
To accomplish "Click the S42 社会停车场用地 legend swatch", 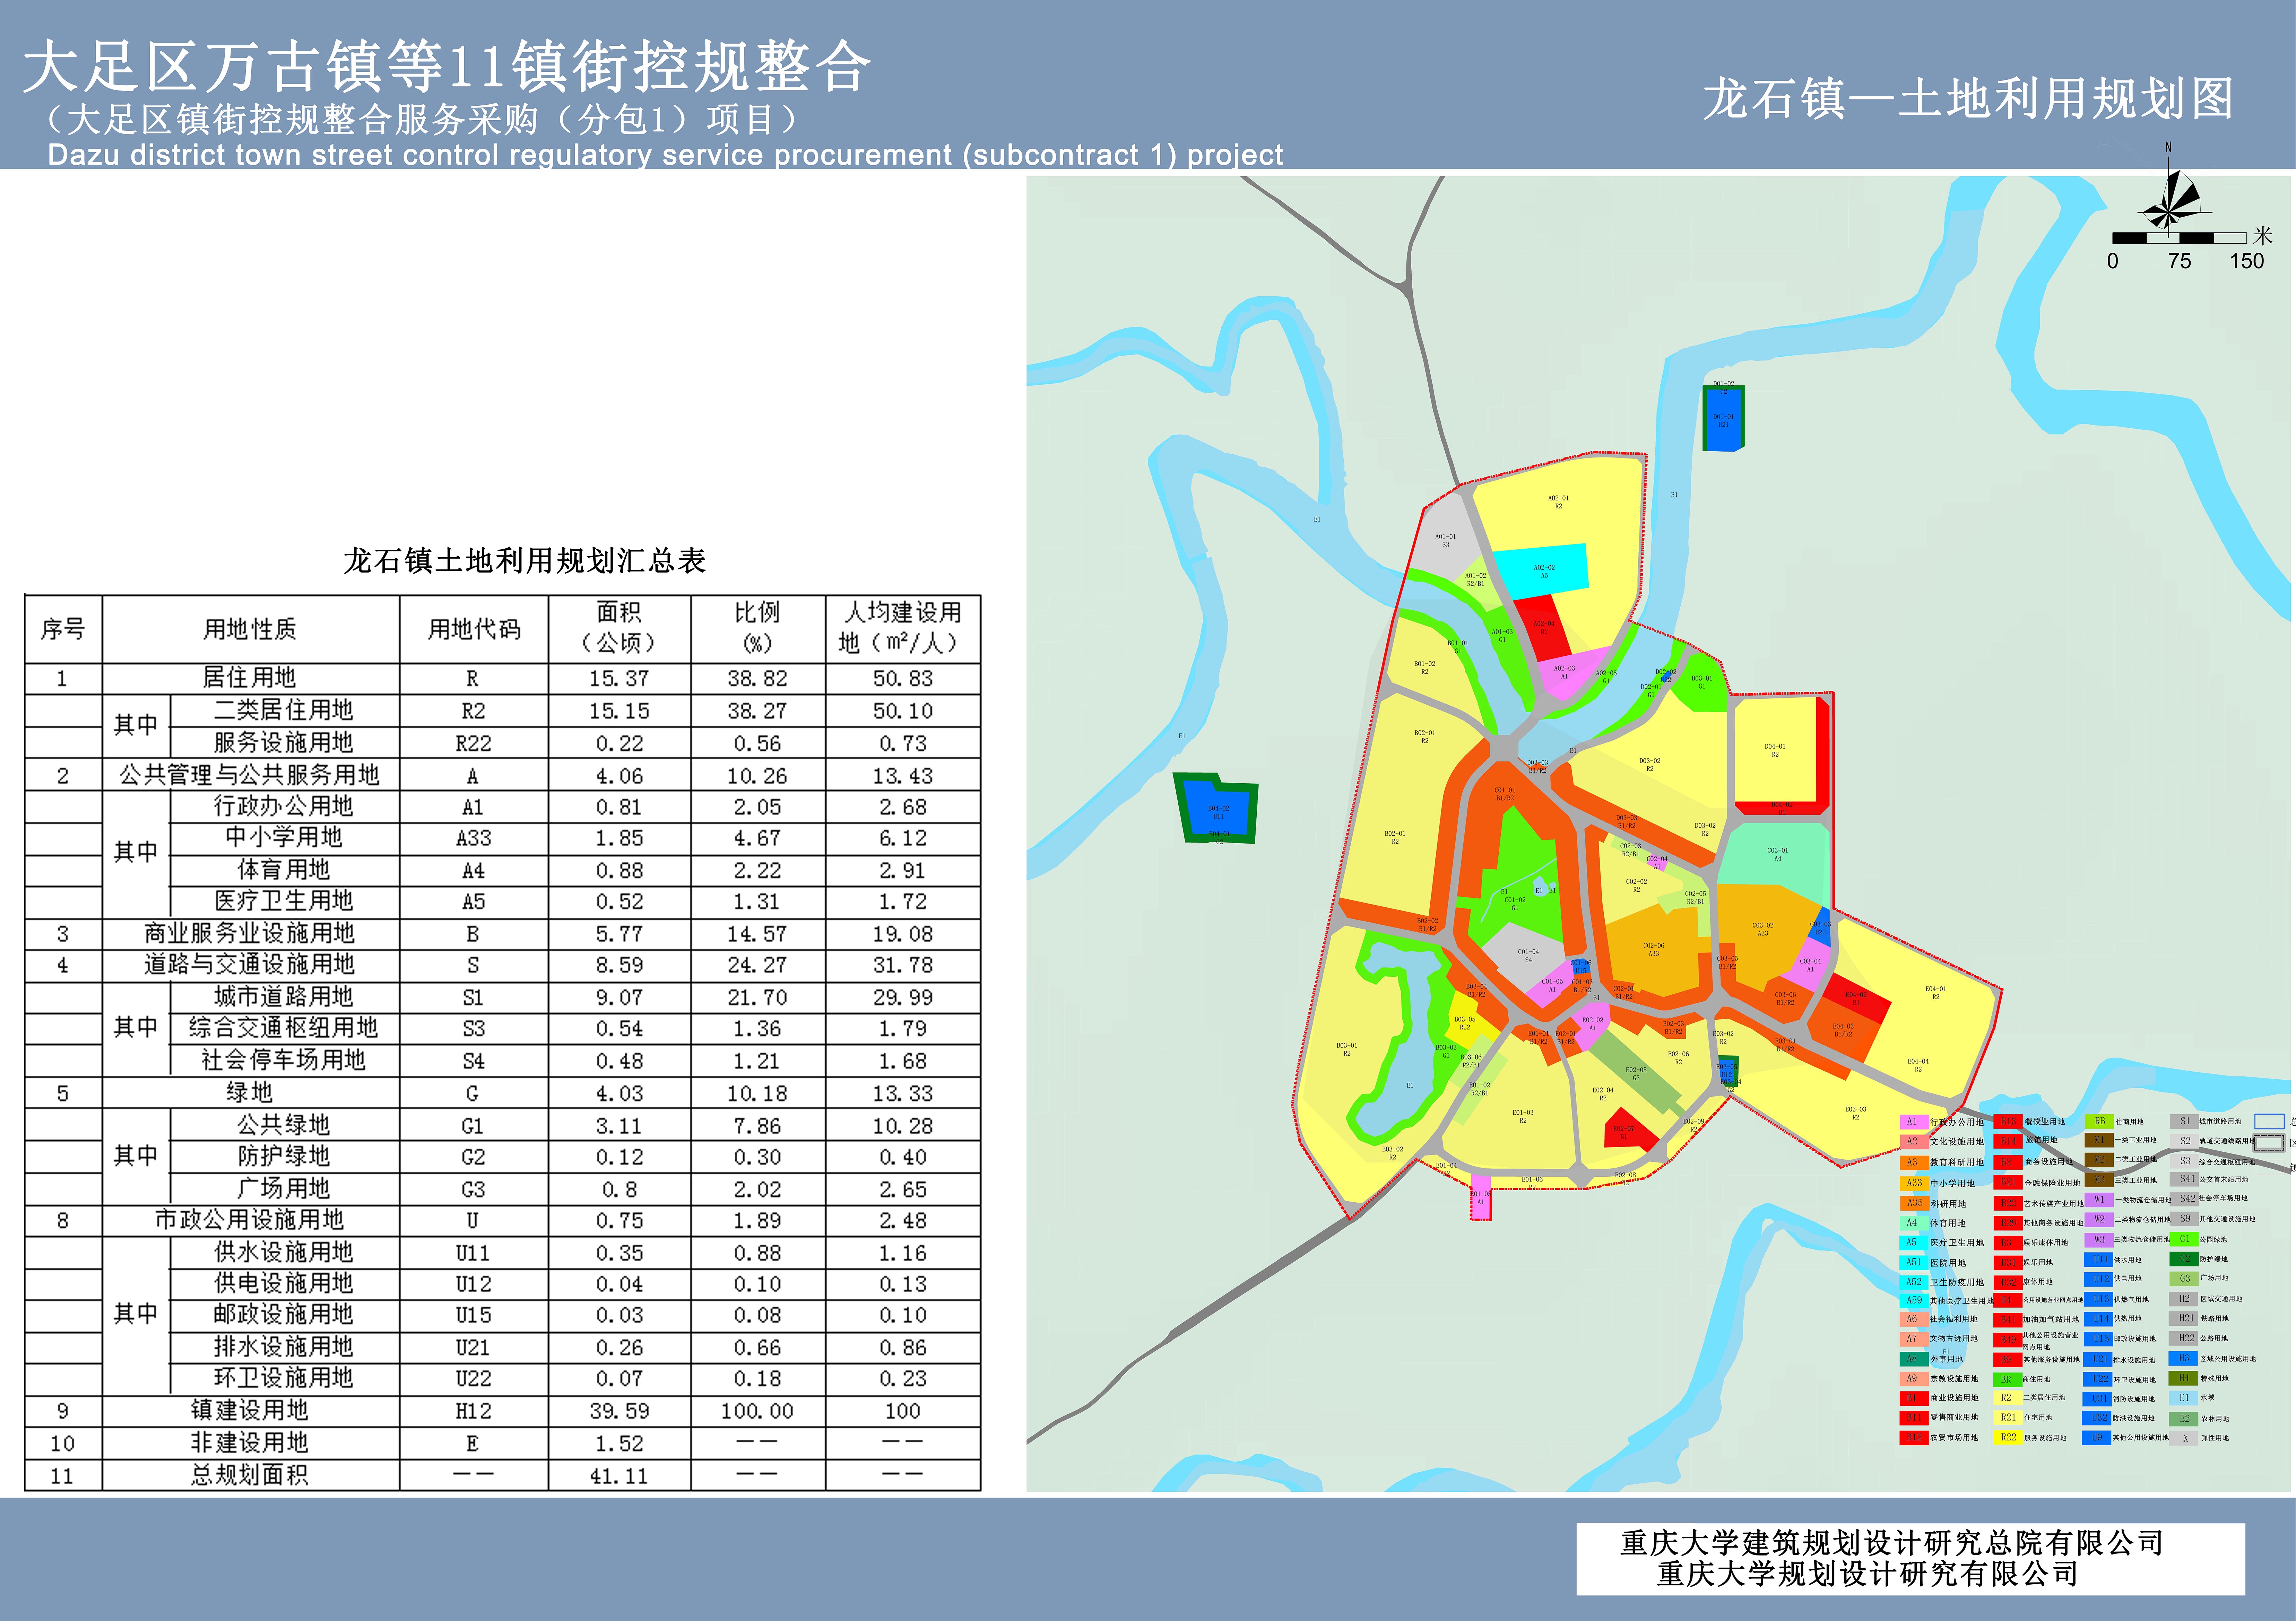I will click(x=2184, y=1198).
